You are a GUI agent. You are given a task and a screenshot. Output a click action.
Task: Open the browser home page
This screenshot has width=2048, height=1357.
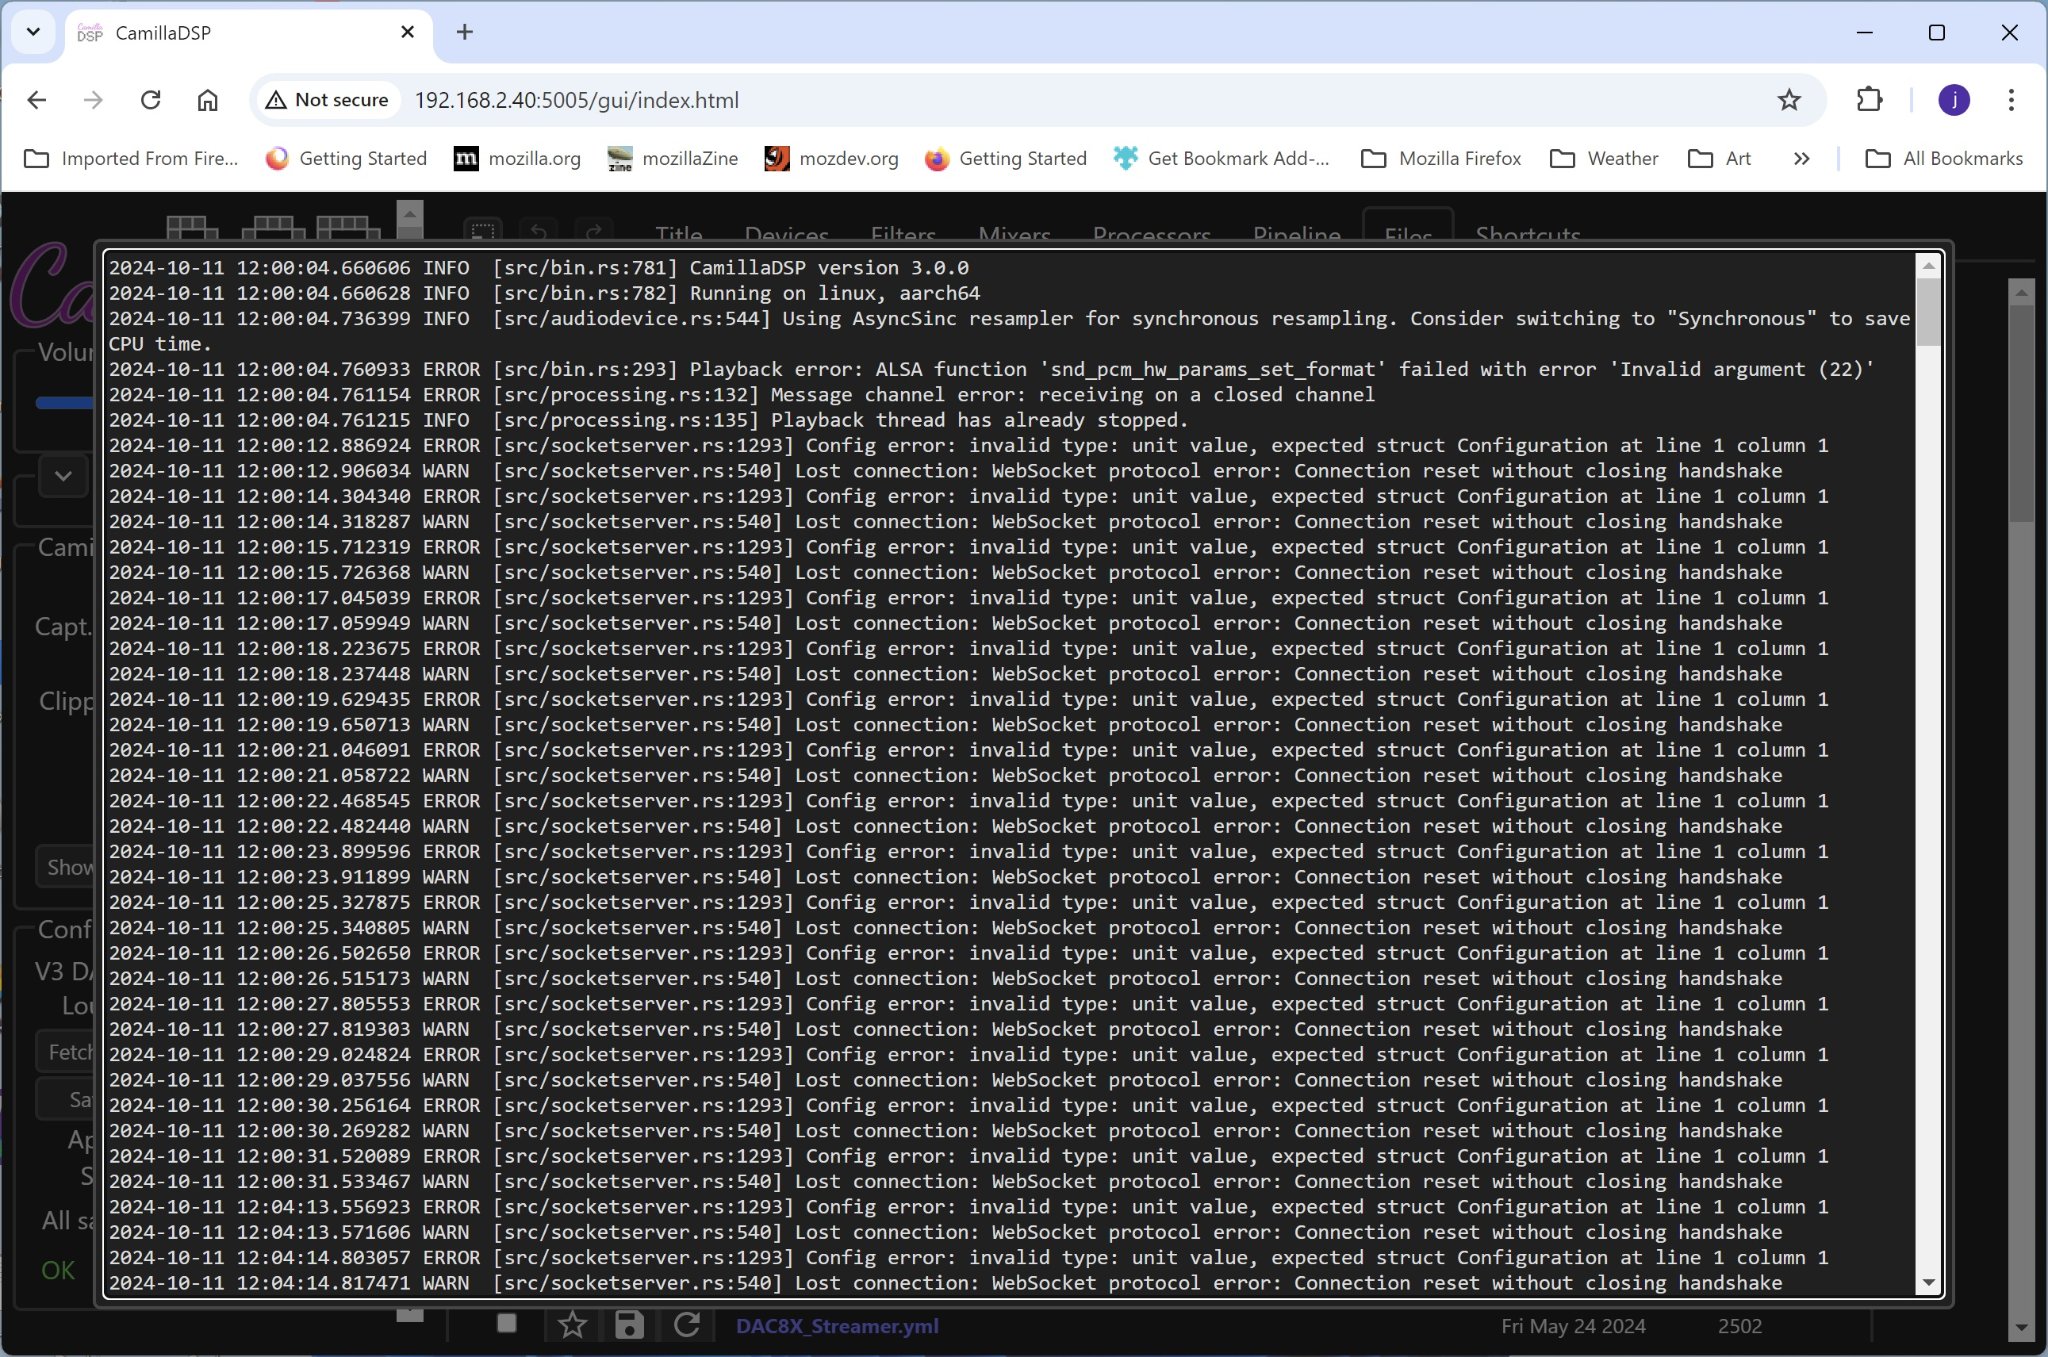pyautogui.click(x=207, y=100)
